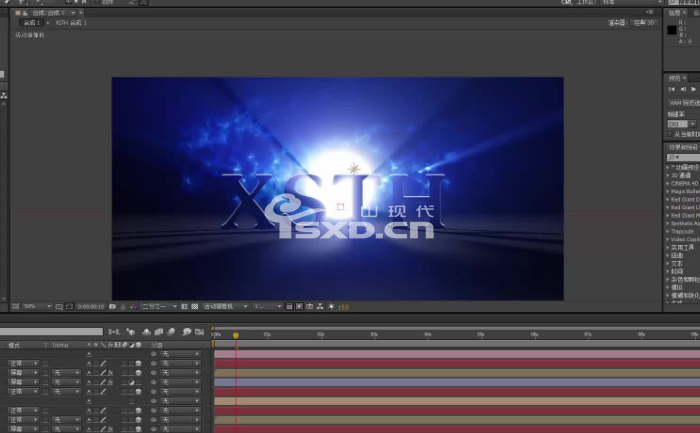The width and height of the screenshot is (700, 433).
Task: Expand the Magic Bullet effects category
Action: [x=668, y=192]
